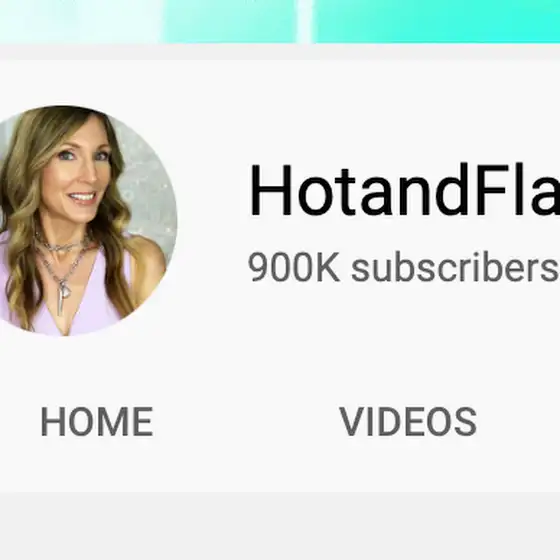Screen dimensions: 560x560
Task: Click the white vertical stripe in banner
Action: pos(305,21)
